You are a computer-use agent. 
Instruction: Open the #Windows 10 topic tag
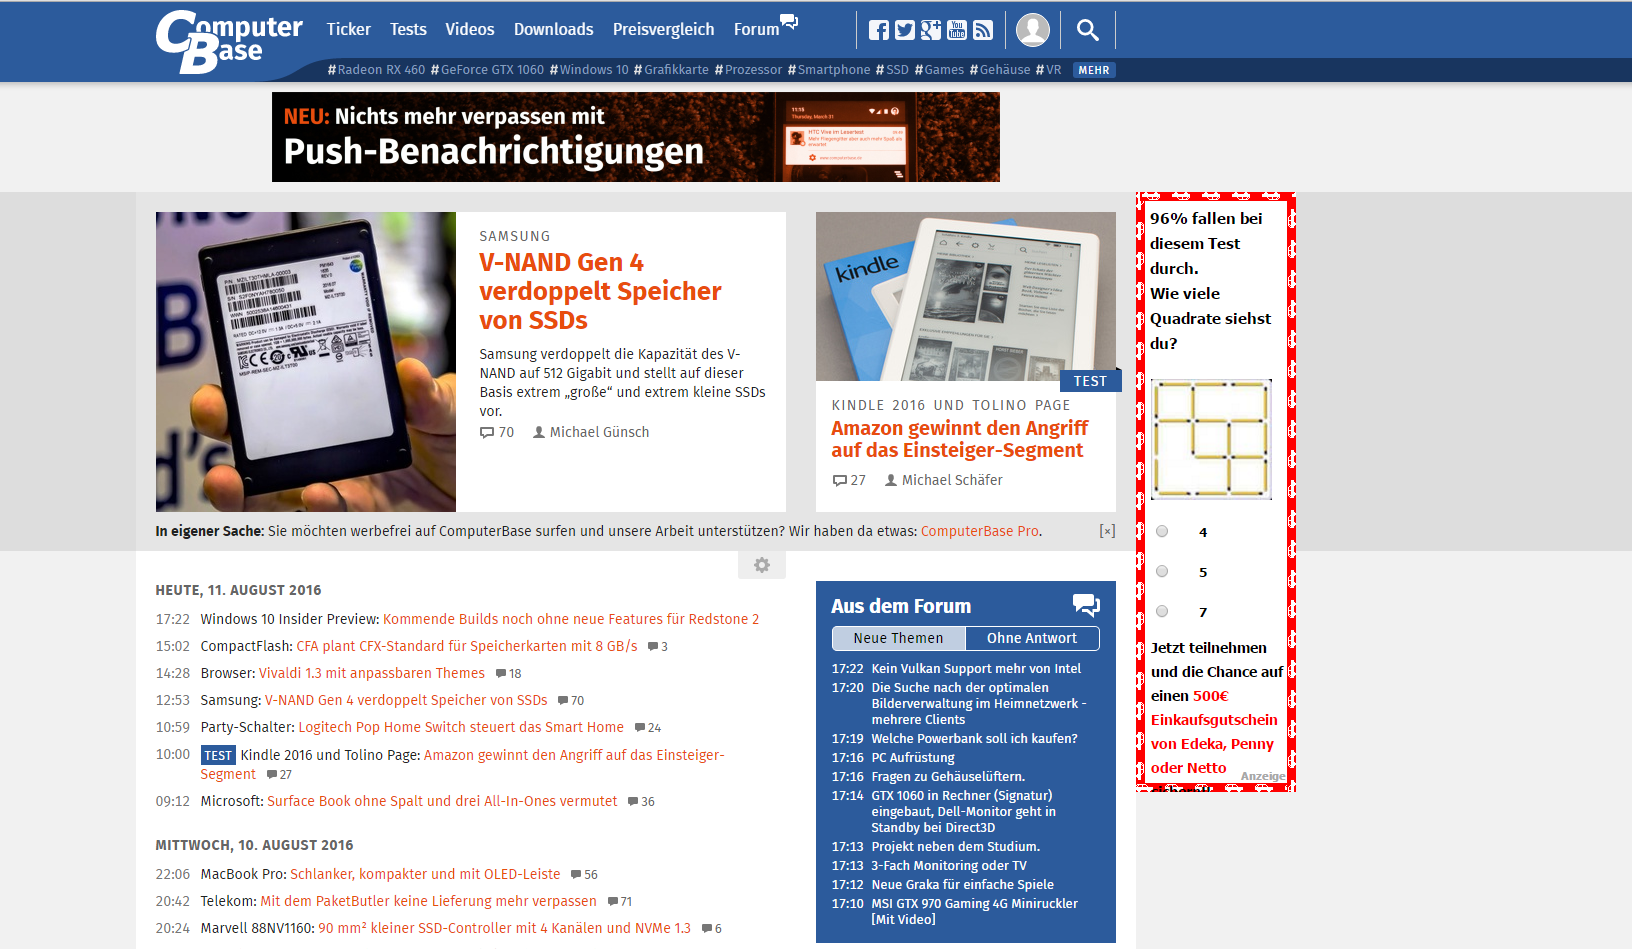click(x=589, y=70)
